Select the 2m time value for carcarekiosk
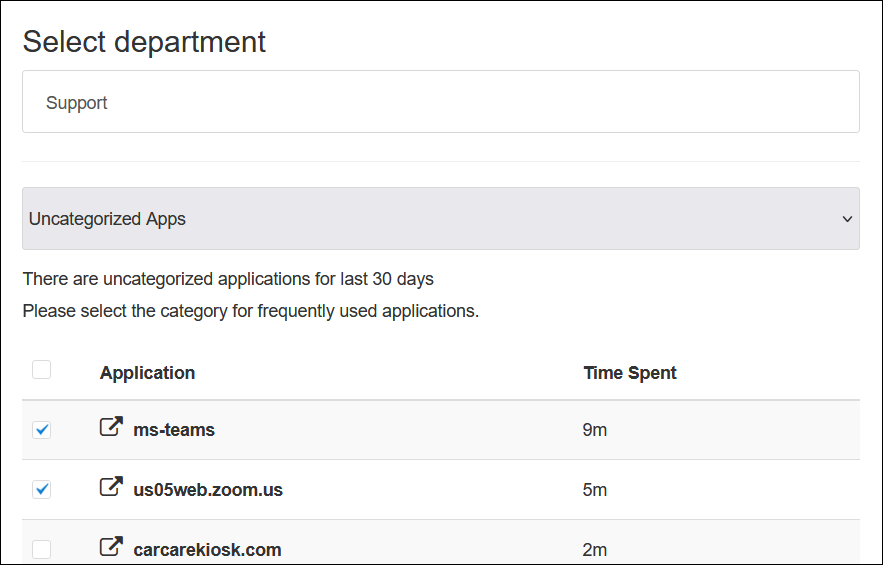 595,550
